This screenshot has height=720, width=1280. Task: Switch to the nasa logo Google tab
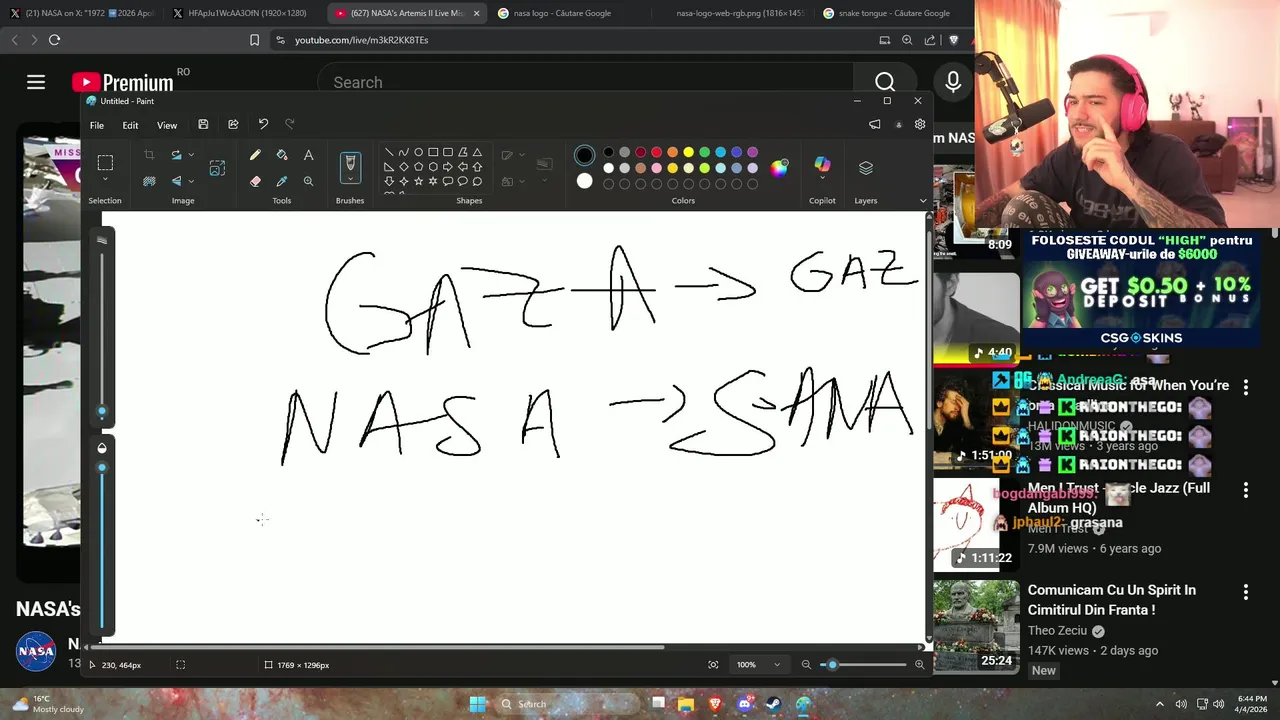point(560,13)
